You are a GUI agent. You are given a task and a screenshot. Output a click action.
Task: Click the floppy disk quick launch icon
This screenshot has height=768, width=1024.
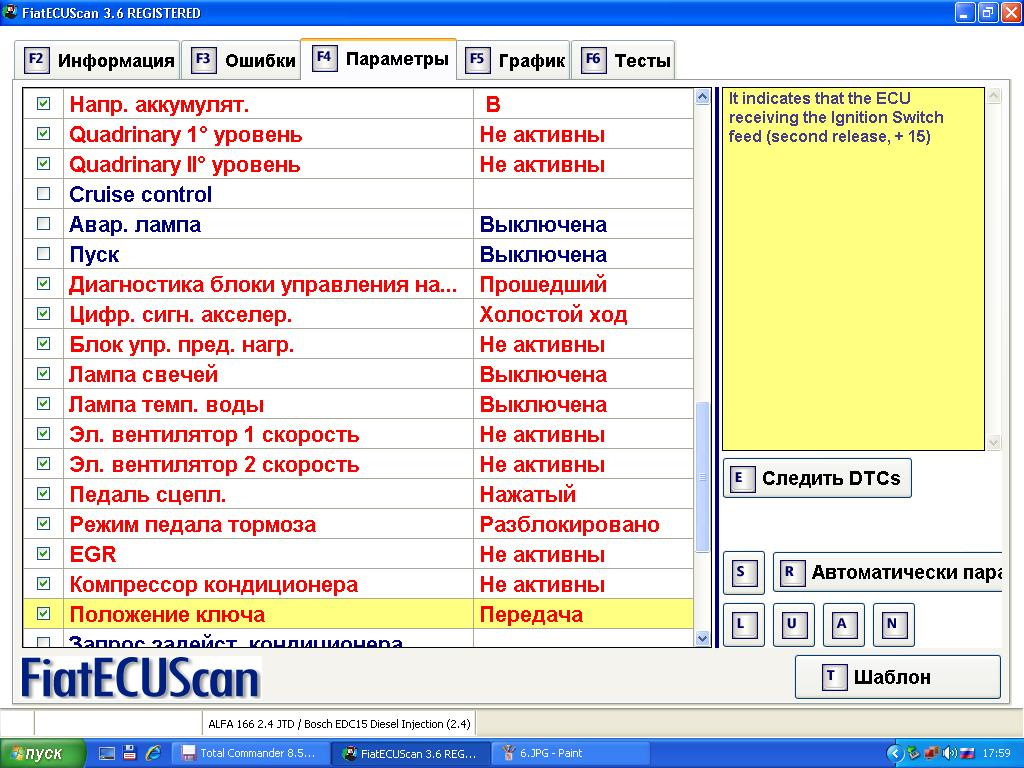tap(129, 753)
